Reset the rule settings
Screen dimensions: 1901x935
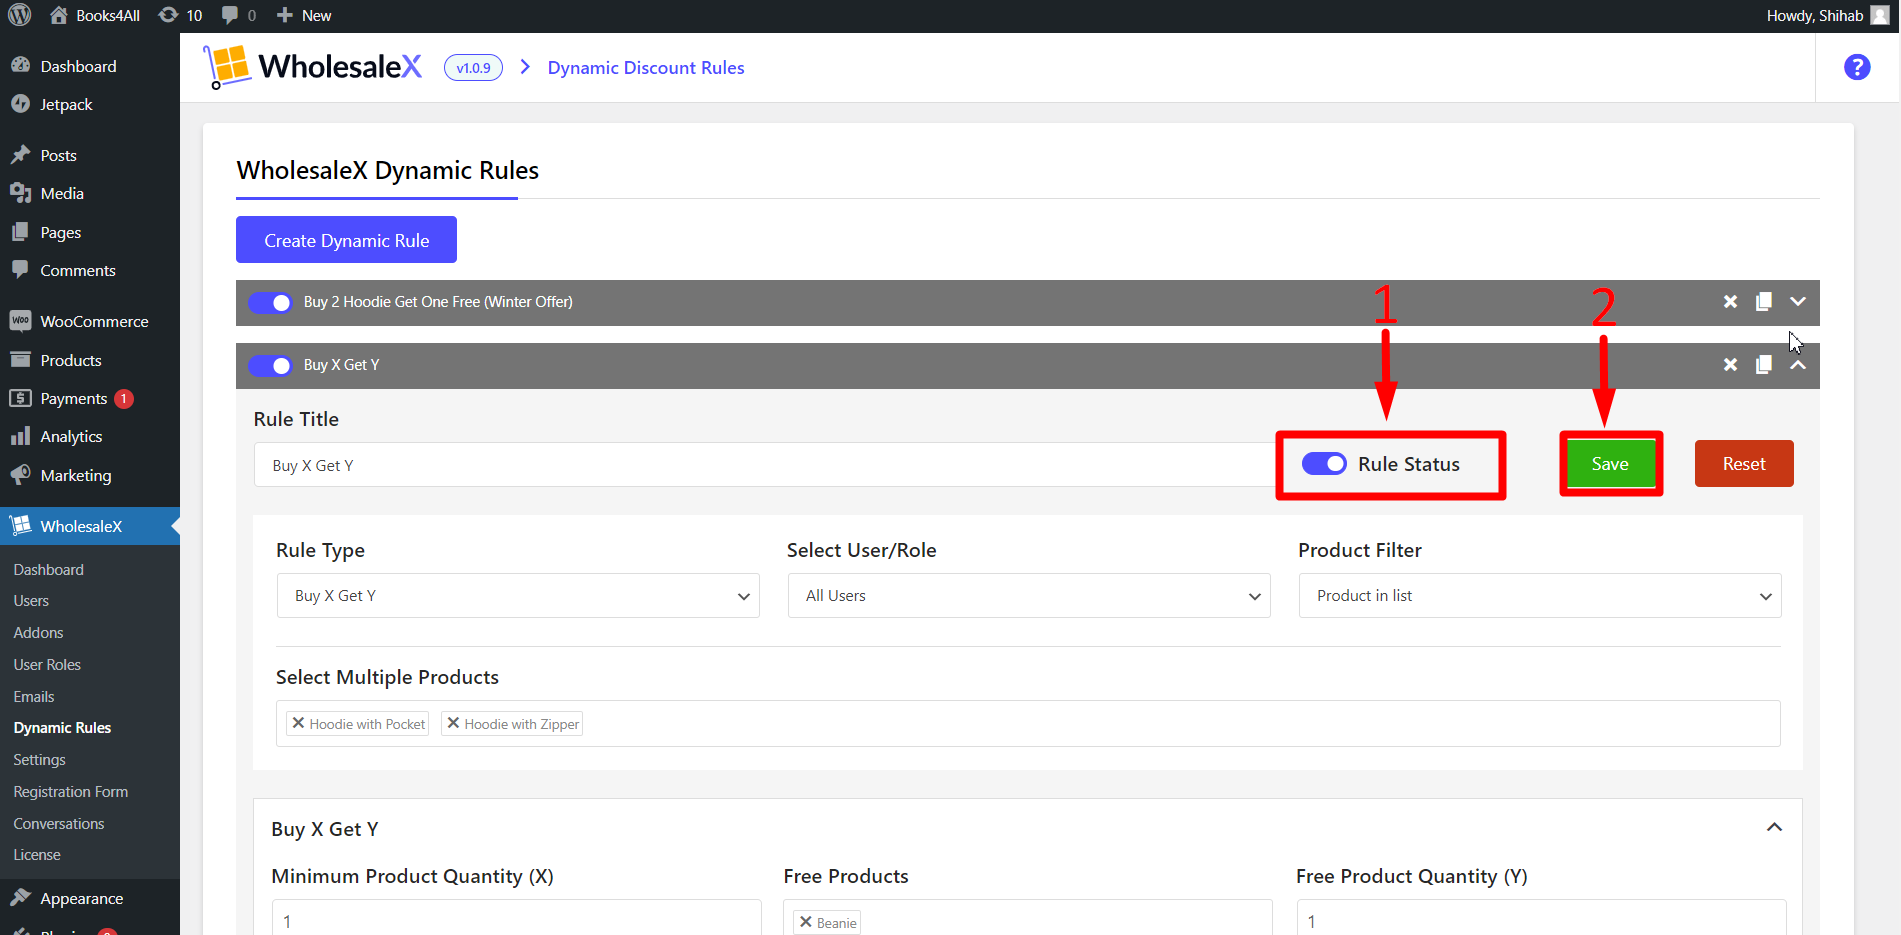1744,464
